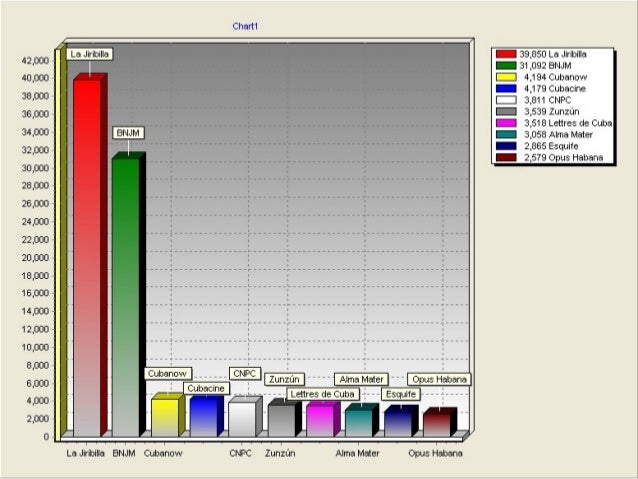
Task: Click the Opus Habana data label box
Action: 439,379
